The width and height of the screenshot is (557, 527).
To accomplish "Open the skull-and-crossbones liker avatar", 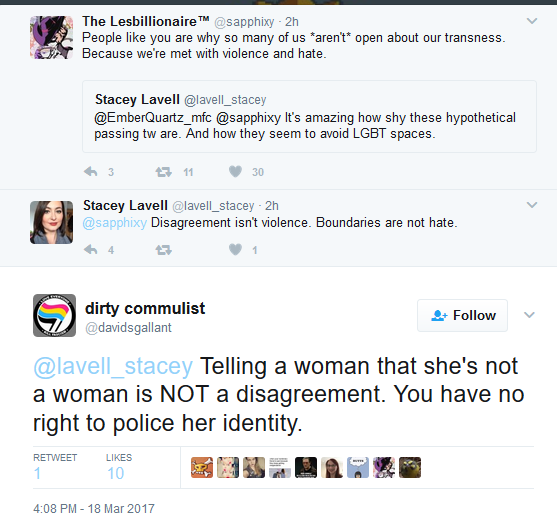I will [x=202, y=467].
